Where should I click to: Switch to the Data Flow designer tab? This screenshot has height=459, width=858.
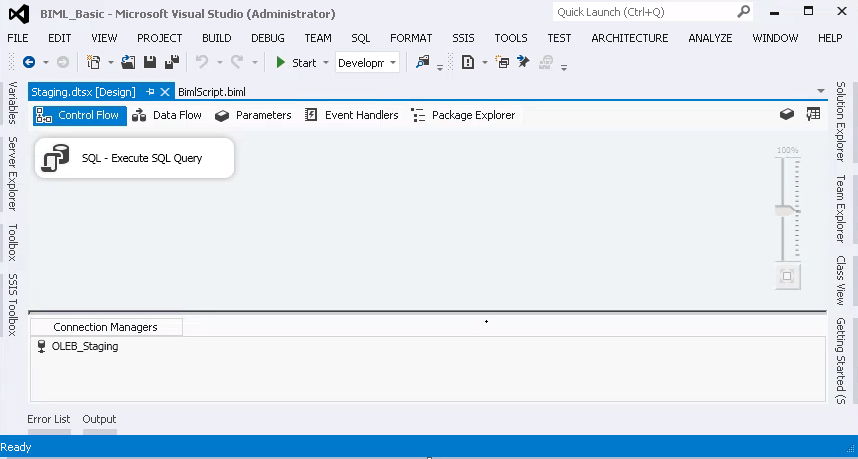(x=167, y=115)
